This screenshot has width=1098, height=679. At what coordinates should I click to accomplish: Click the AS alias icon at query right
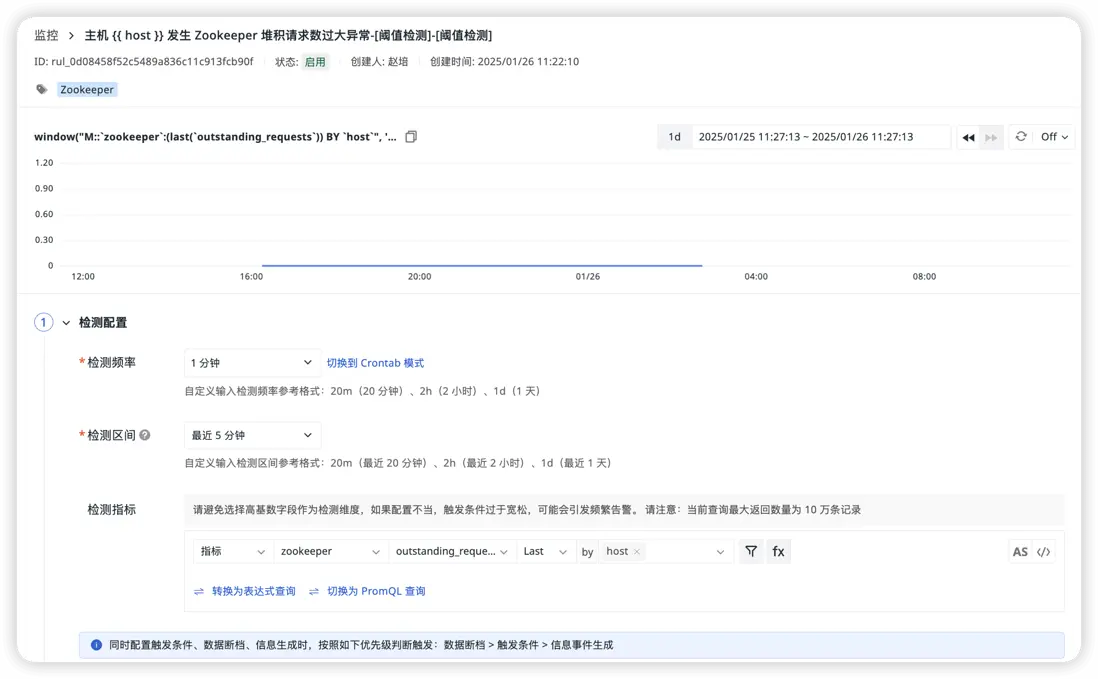tap(1020, 551)
